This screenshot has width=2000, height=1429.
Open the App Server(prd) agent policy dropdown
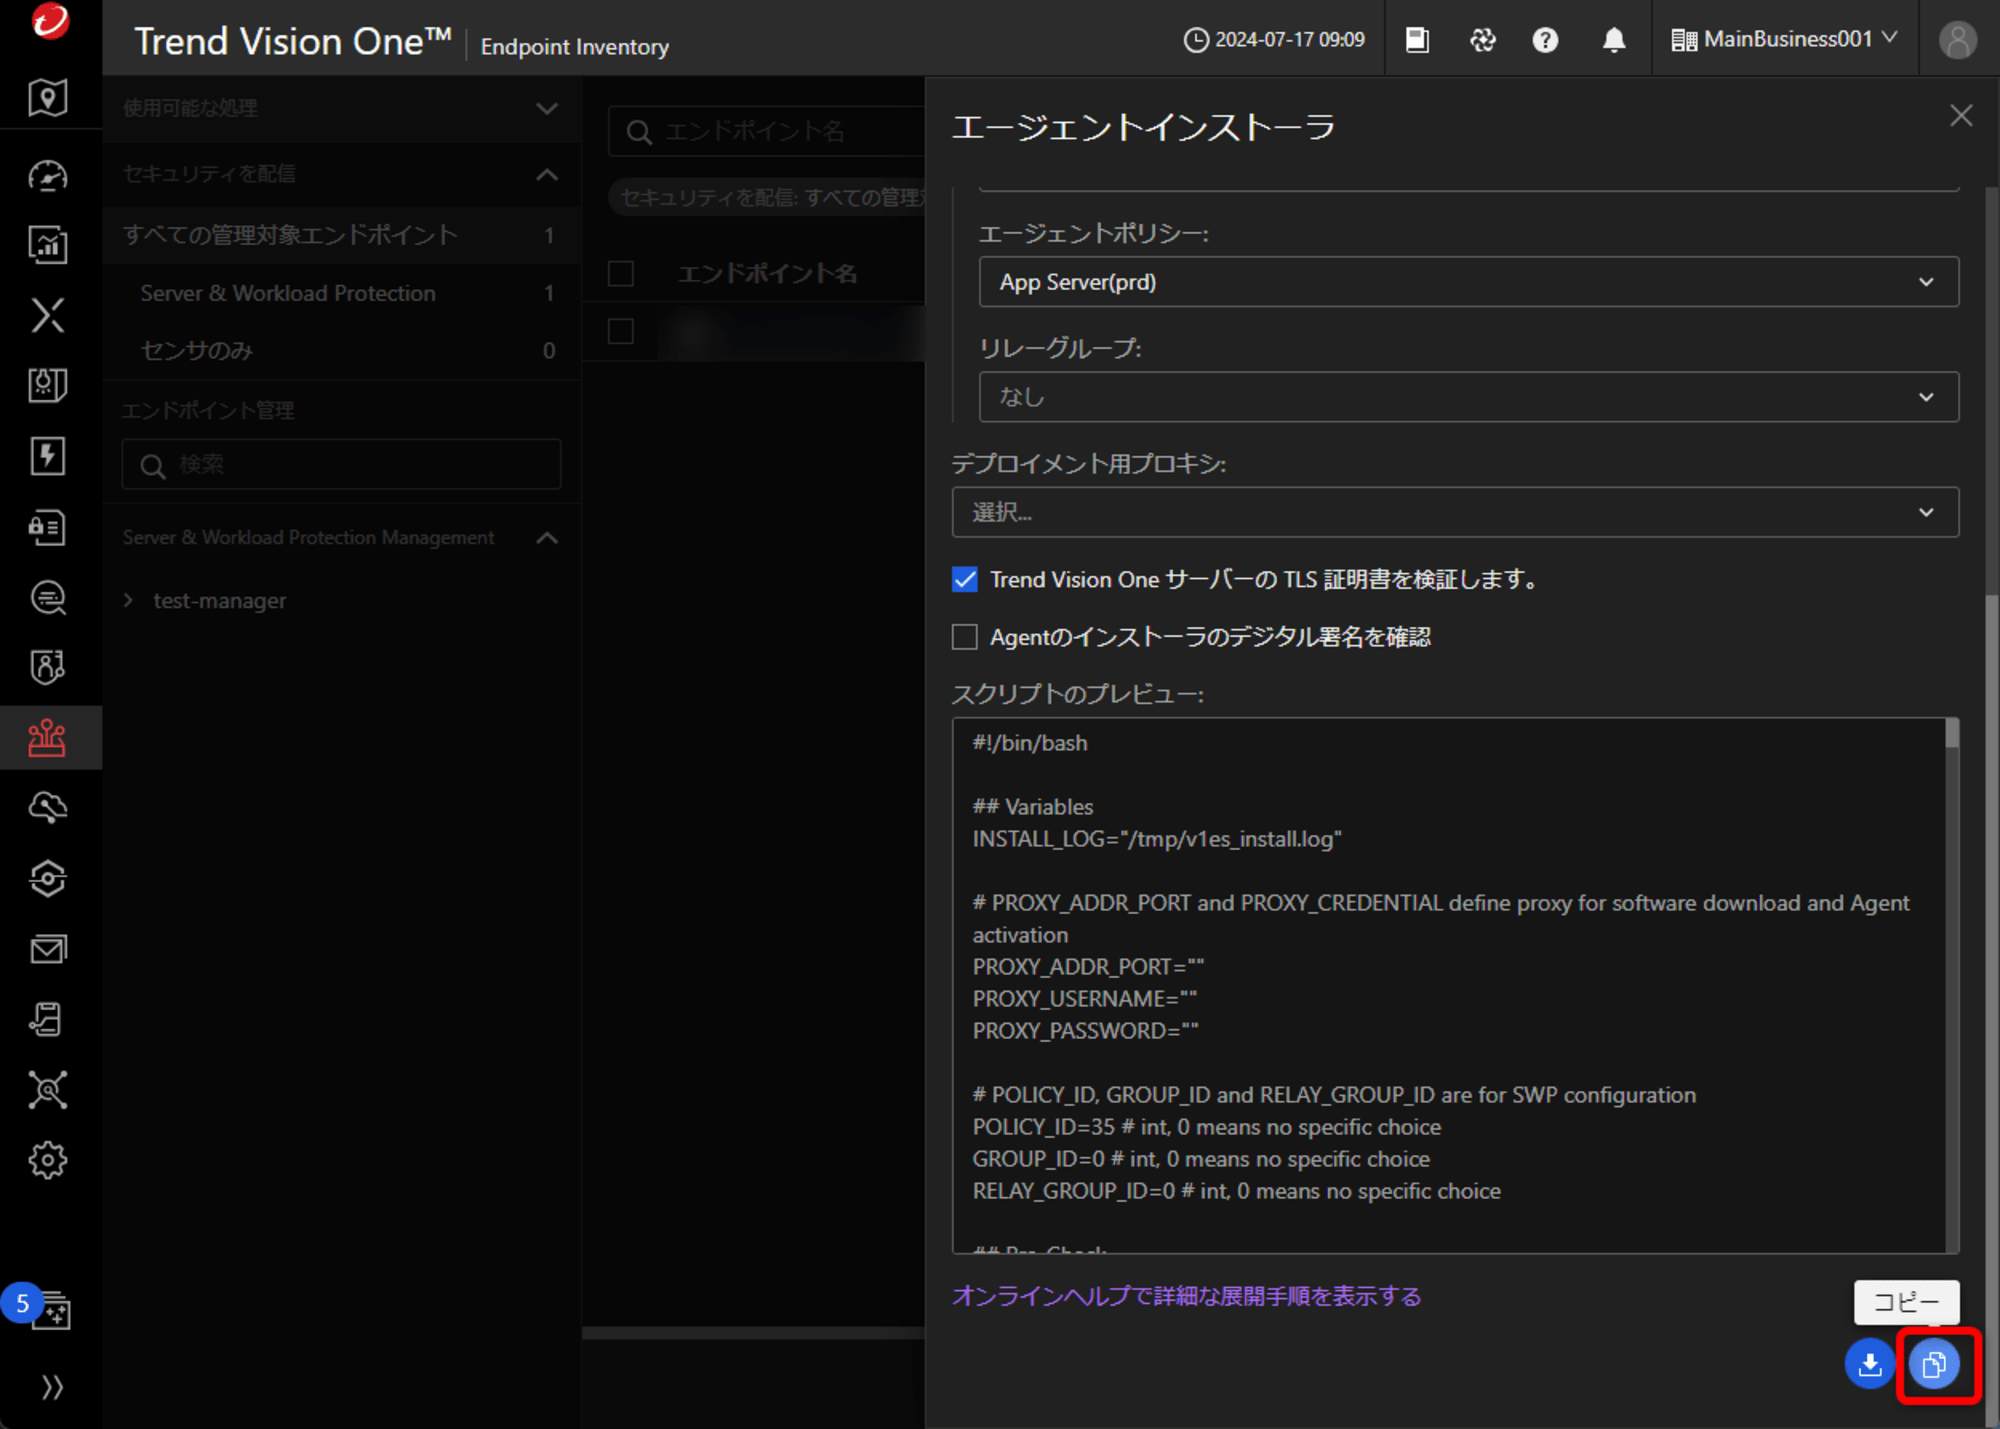(x=1468, y=282)
